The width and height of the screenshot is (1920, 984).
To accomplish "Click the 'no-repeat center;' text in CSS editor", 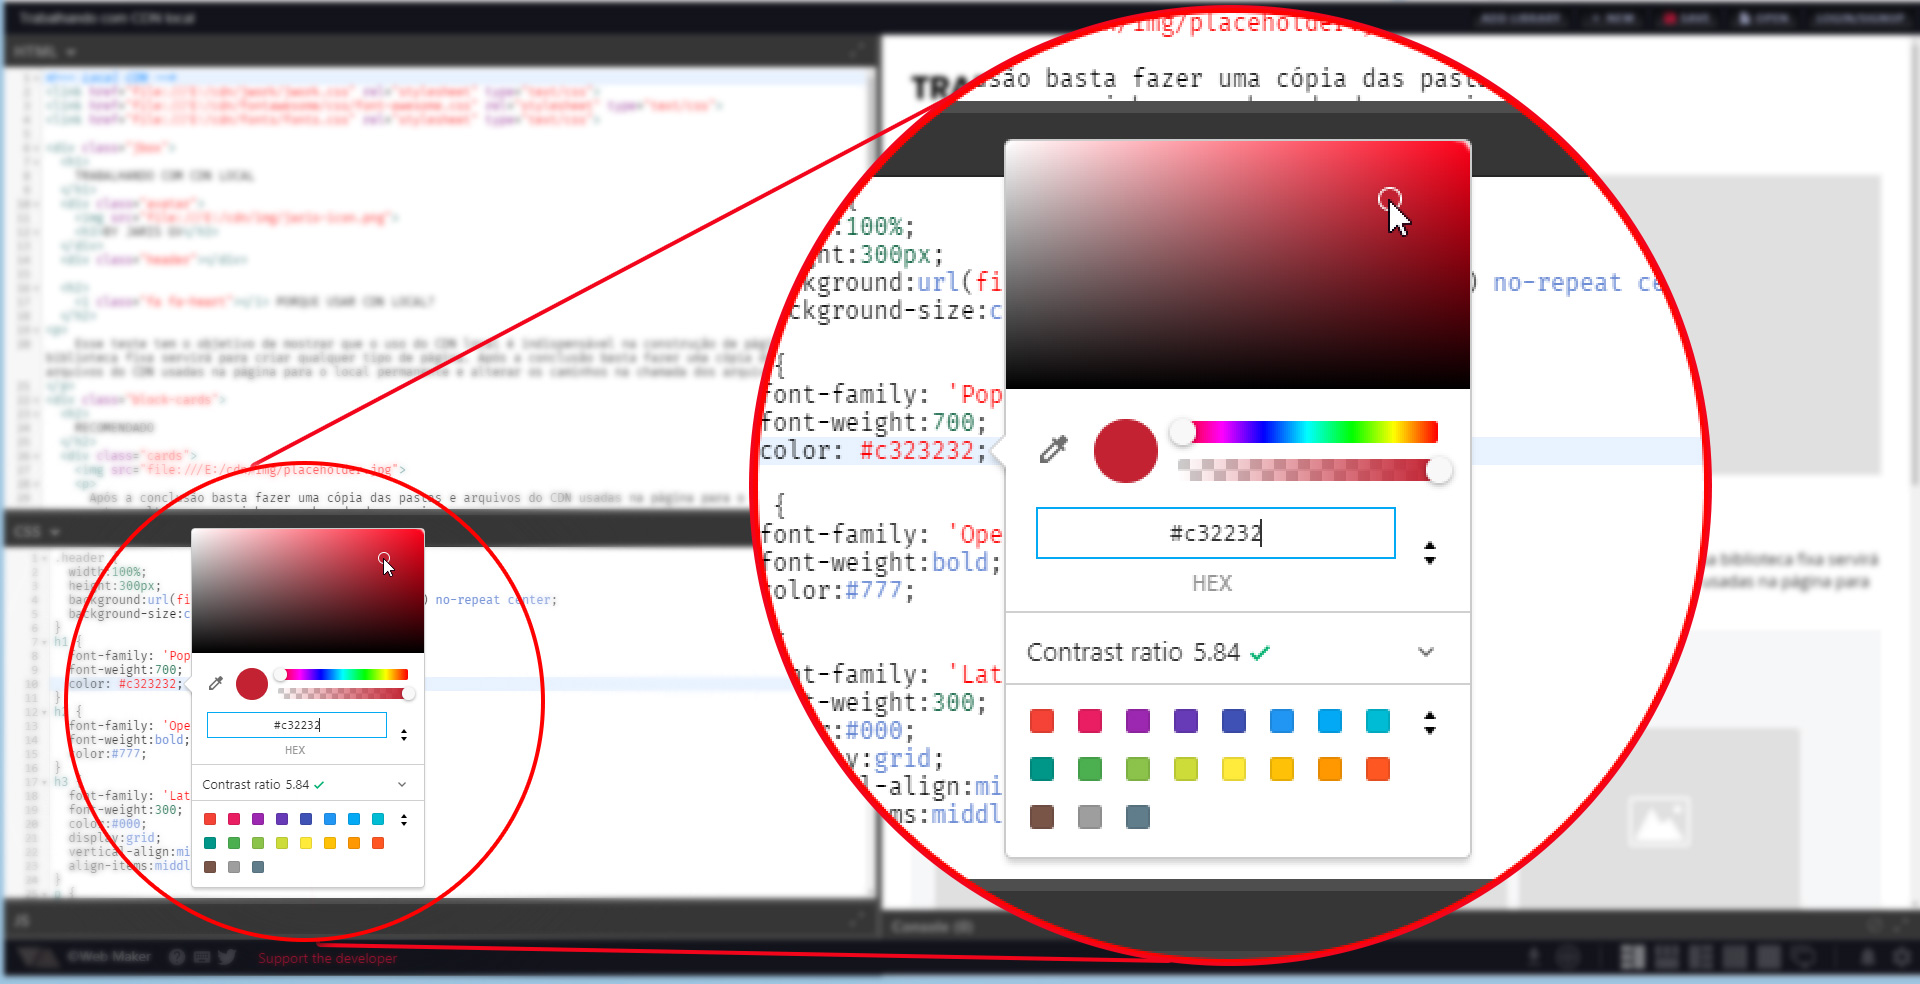I will click(496, 600).
